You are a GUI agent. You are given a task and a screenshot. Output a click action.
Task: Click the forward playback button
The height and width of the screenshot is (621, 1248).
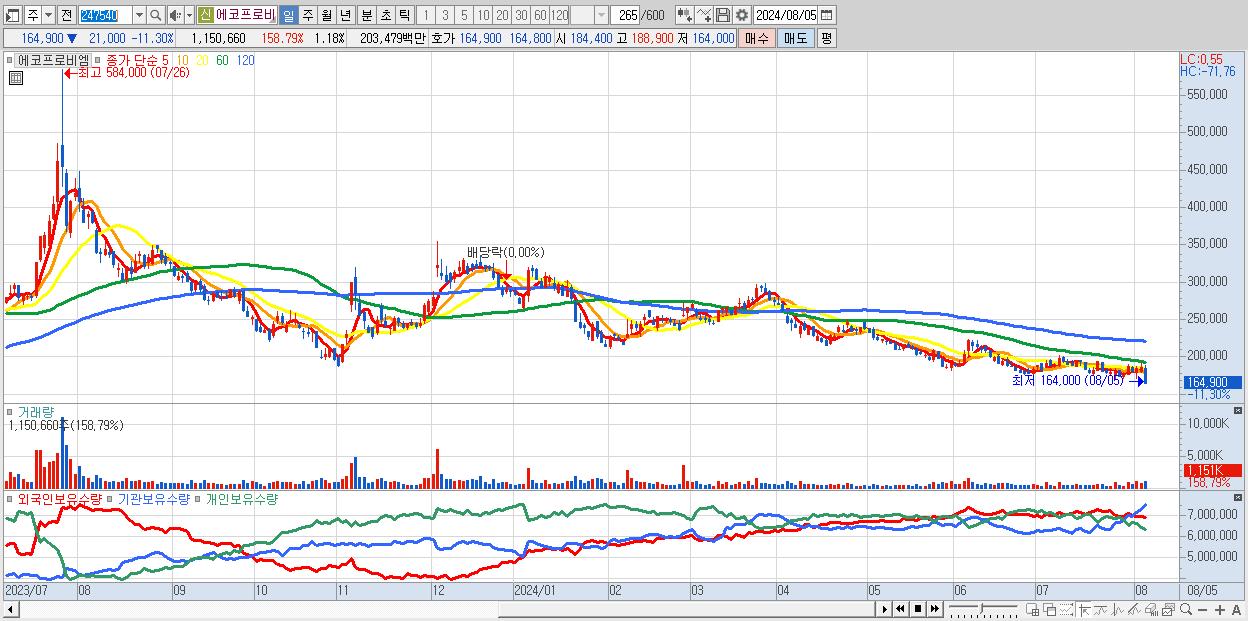[x=935, y=609]
